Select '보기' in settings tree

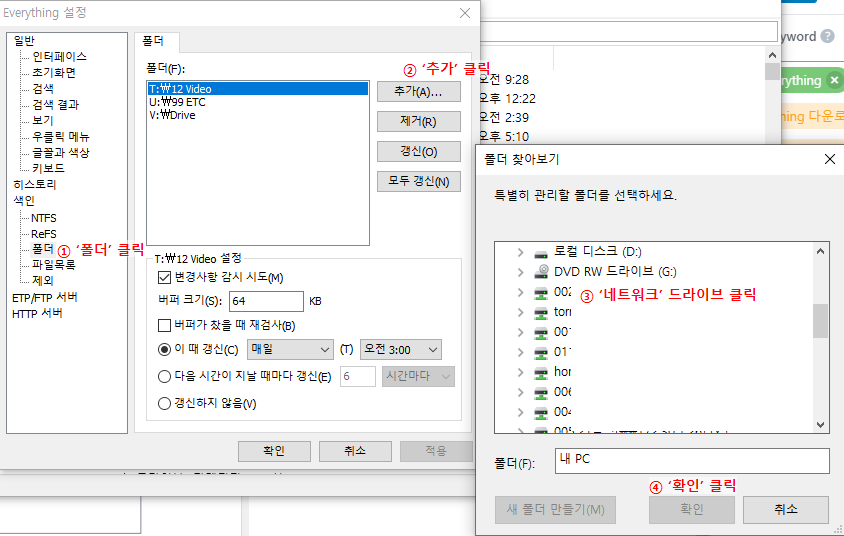43,121
